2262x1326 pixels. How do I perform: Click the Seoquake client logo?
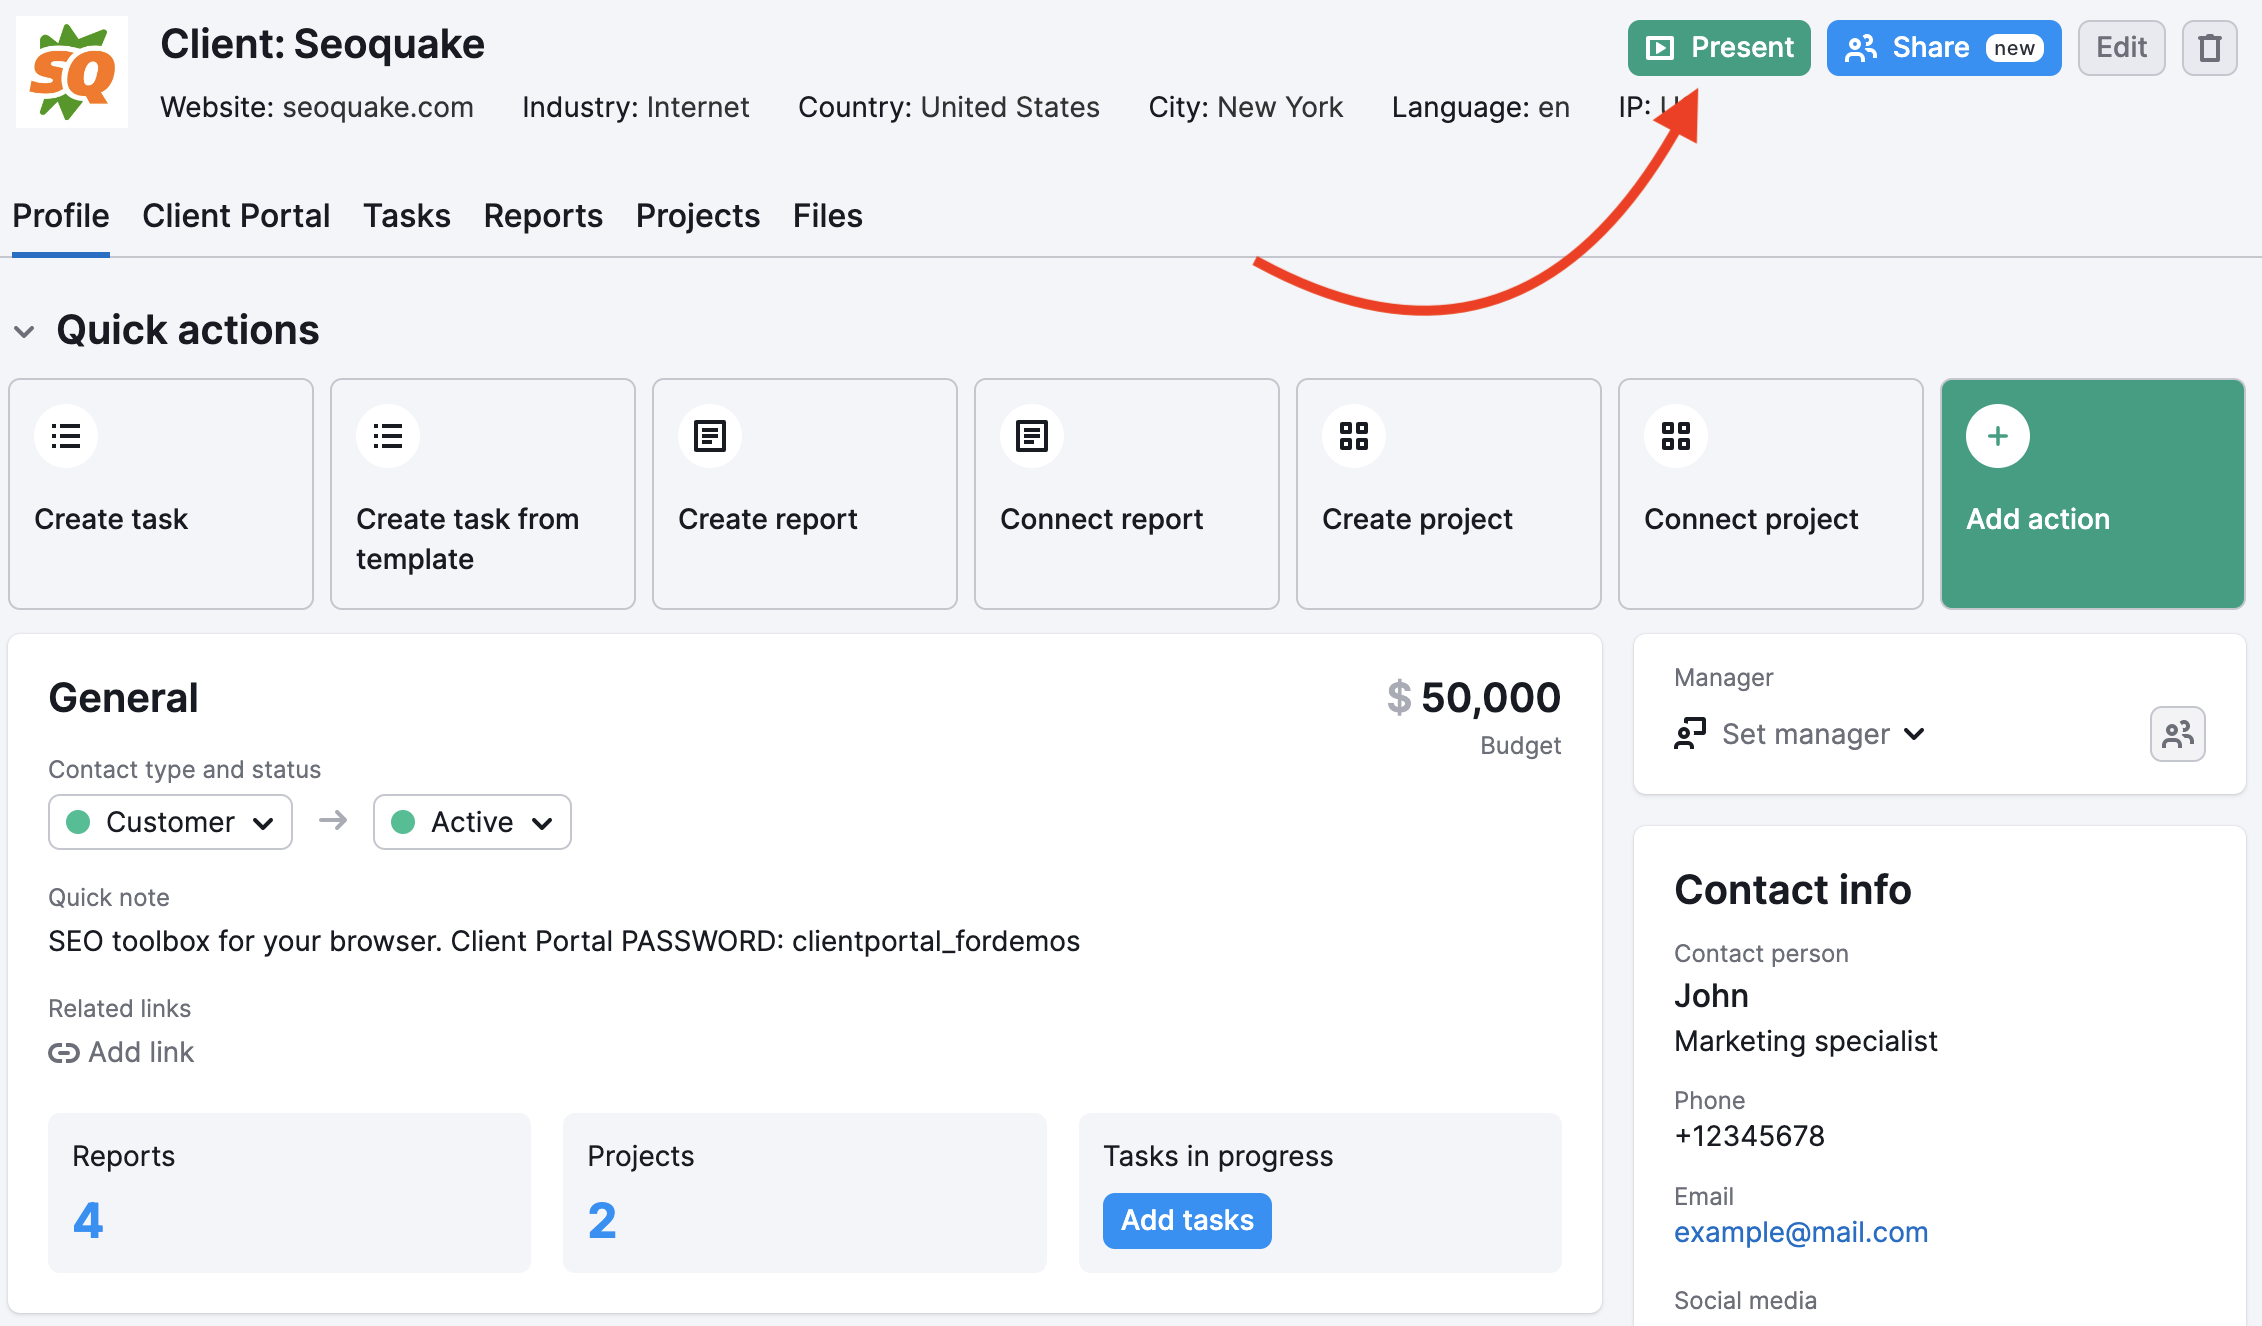72,72
